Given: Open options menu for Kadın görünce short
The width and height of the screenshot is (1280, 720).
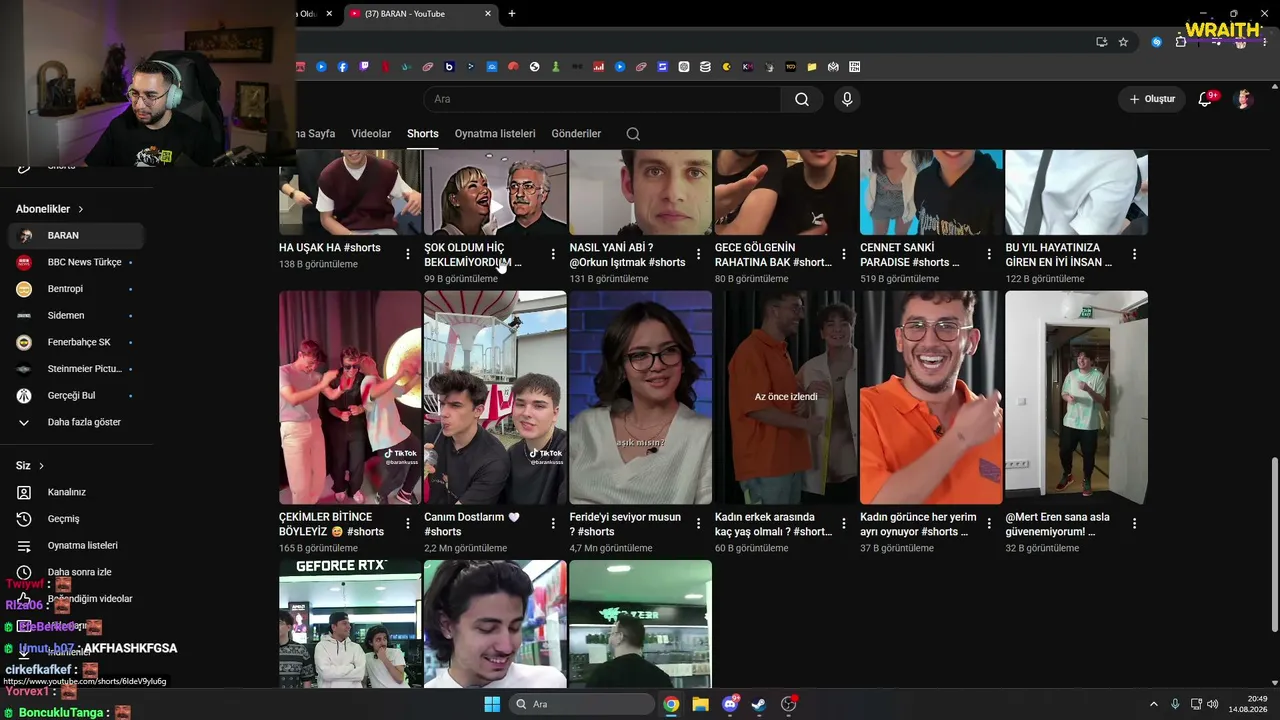Looking at the screenshot, I should point(989,523).
